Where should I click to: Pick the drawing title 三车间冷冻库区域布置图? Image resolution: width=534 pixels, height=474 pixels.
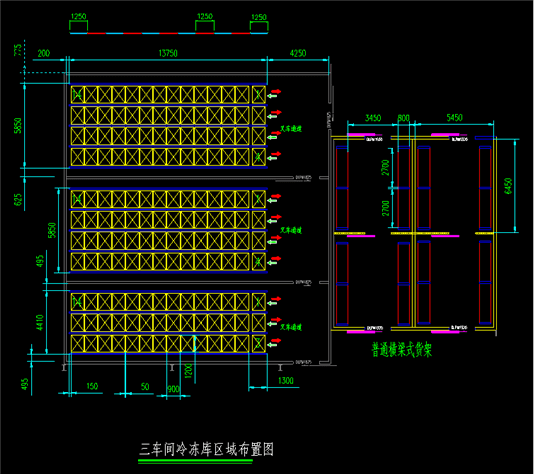pyautogui.click(x=206, y=449)
